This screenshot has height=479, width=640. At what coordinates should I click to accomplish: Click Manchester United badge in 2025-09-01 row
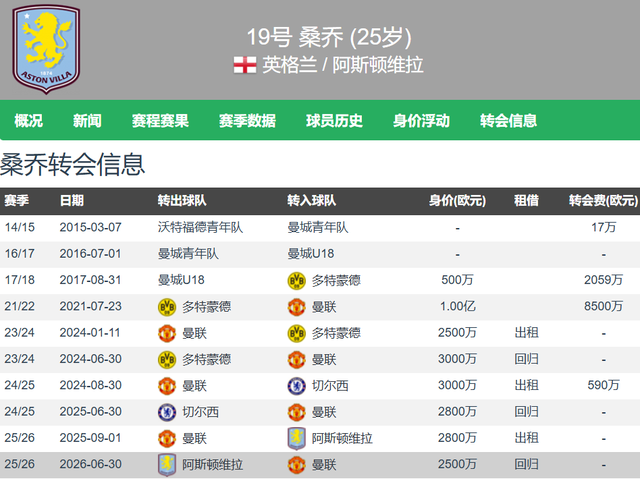pyautogui.click(x=167, y=439)
